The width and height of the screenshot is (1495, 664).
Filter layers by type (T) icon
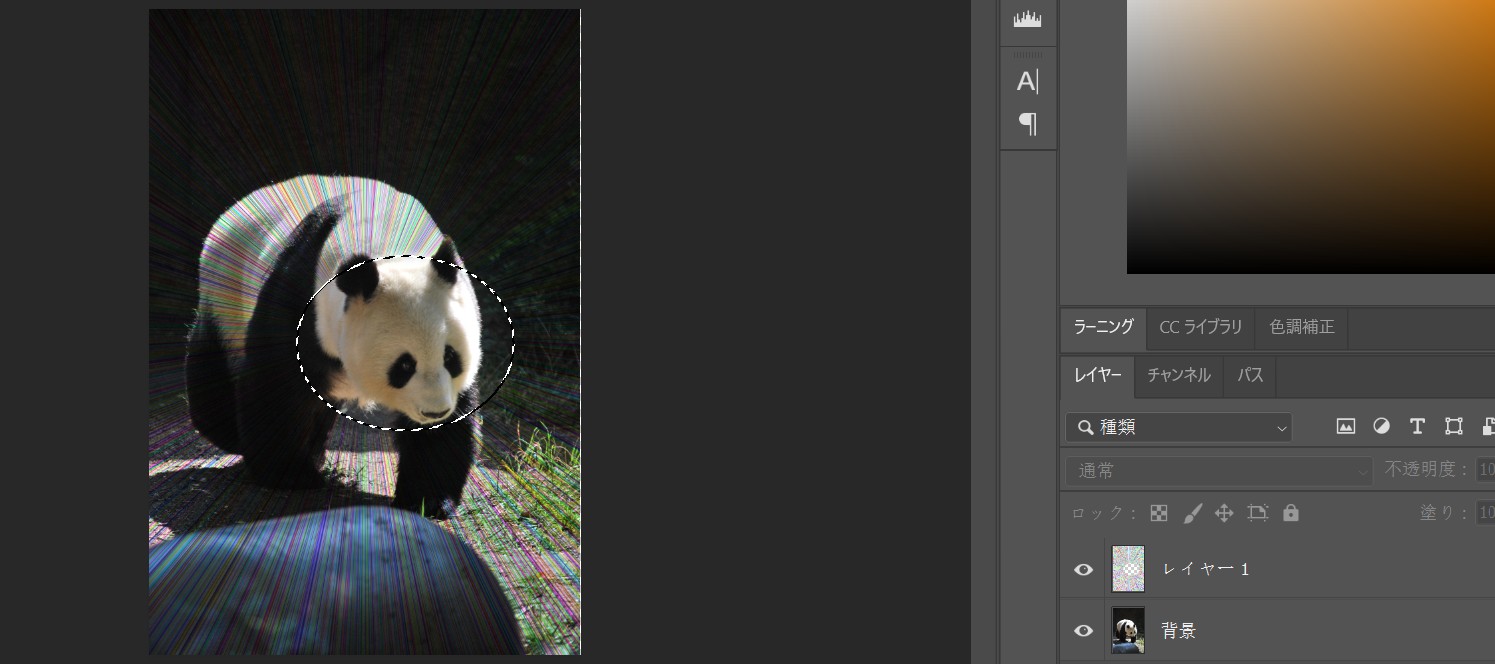[x=1417, y=427]
